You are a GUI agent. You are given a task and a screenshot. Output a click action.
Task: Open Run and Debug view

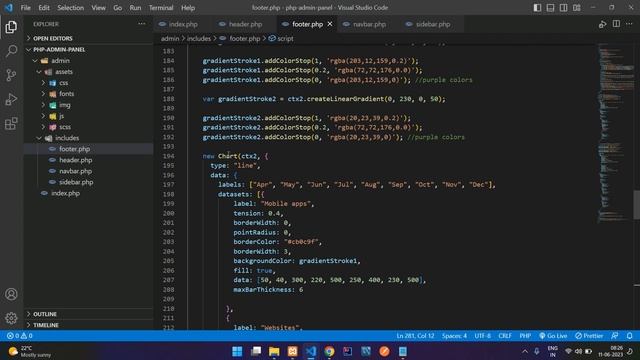click(x=11, y=99)
